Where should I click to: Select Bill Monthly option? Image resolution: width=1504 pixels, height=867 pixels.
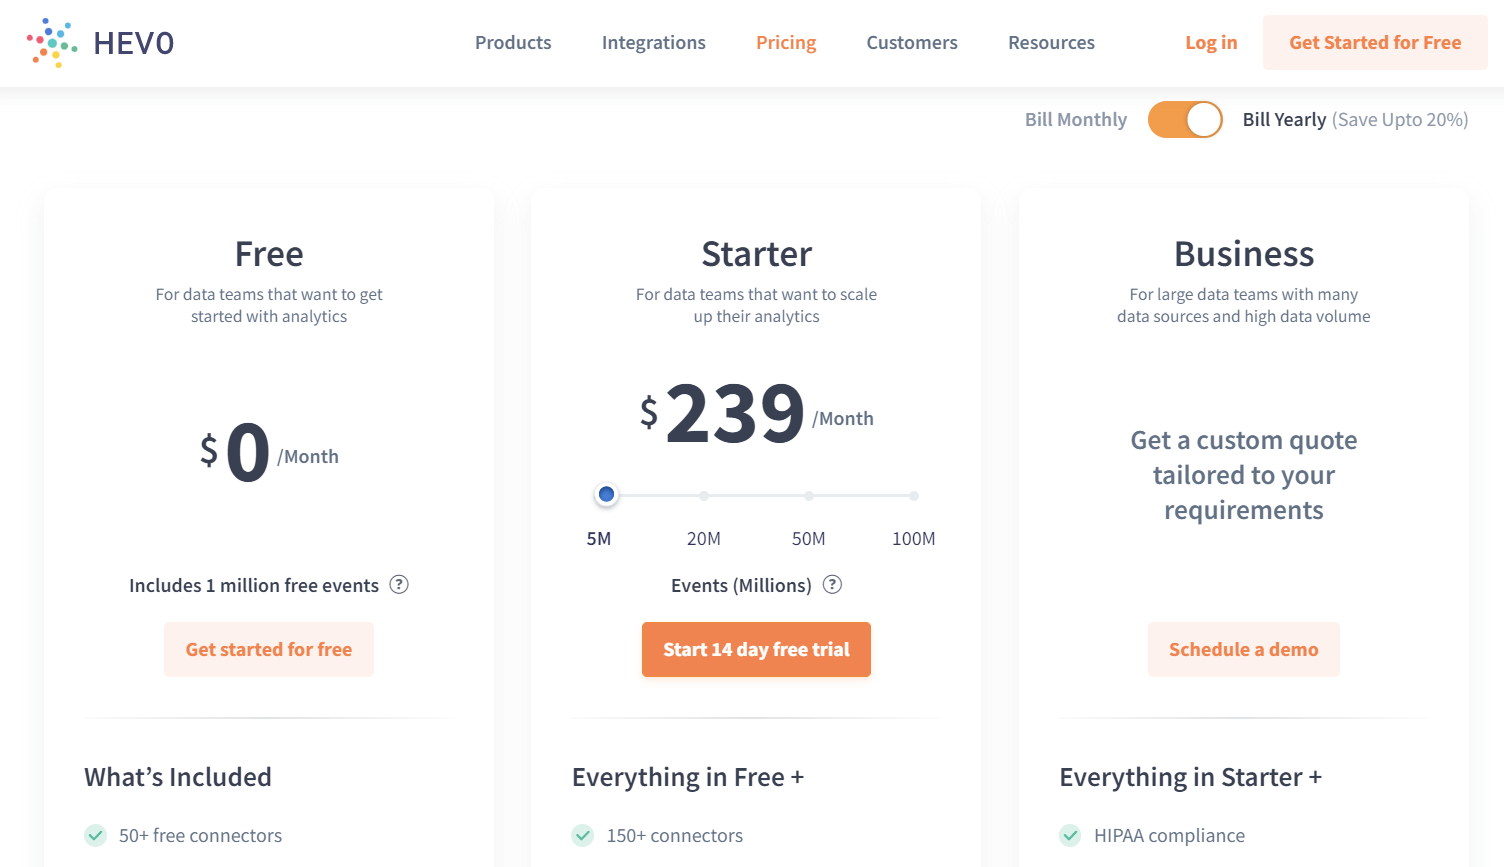[x=1075, y=120]
